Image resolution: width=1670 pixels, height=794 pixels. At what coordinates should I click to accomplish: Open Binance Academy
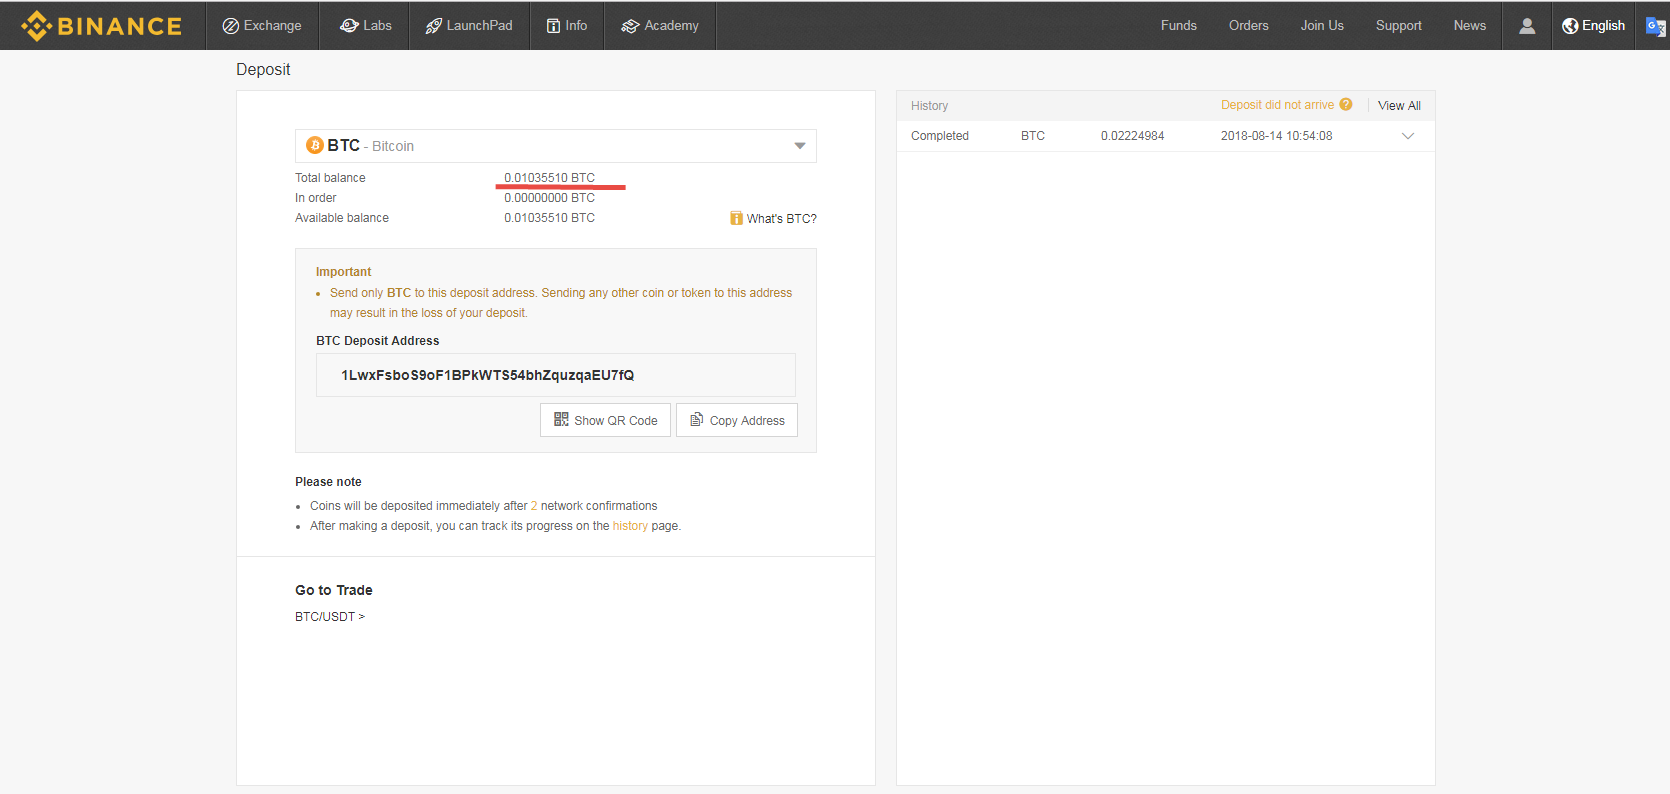tap(660, 26)
